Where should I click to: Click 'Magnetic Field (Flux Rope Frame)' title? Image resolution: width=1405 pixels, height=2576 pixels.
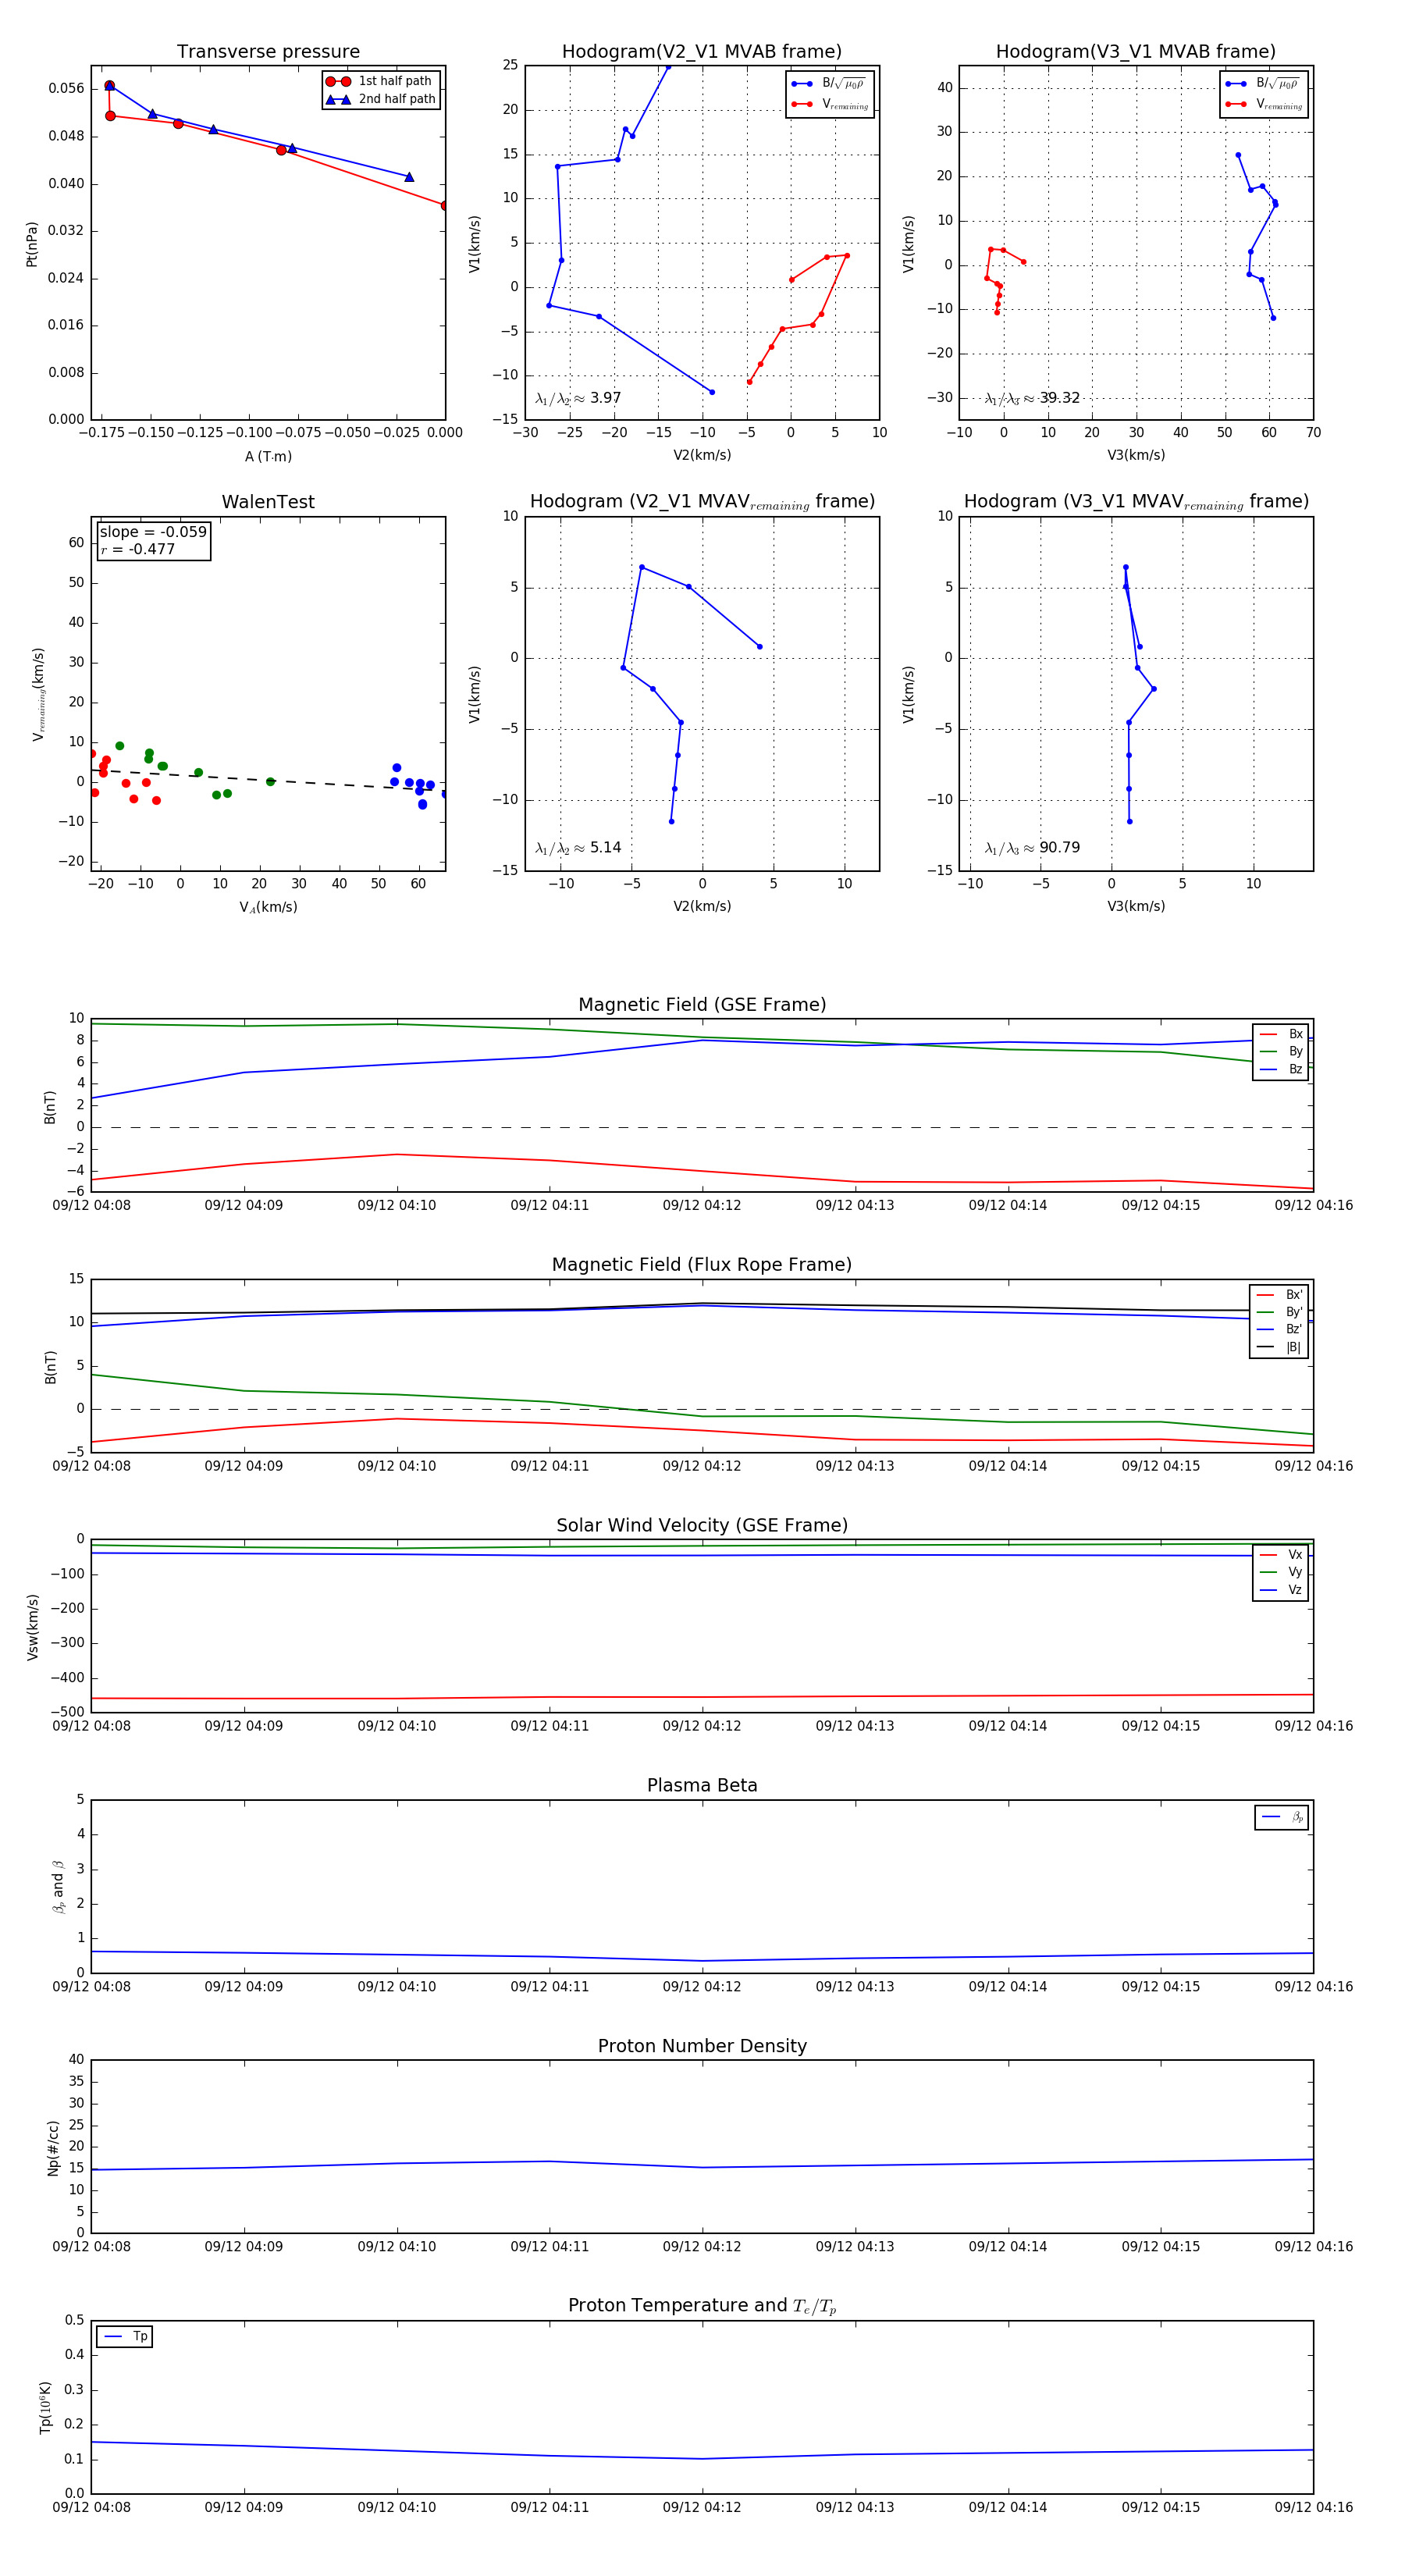702,1264
